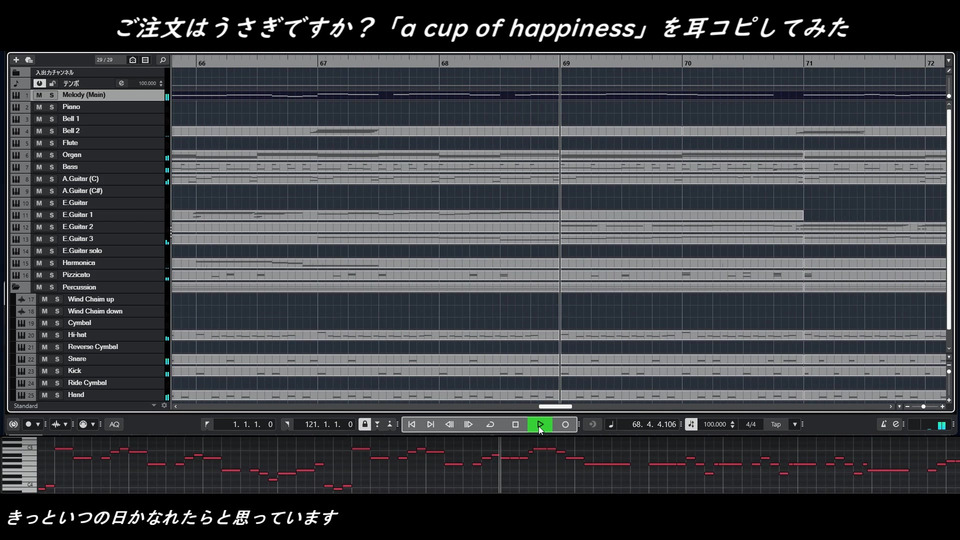This screenshot has height=540, width=960.
Task: Click the input/output channels folder icon
Action: [x=17, y=72]
